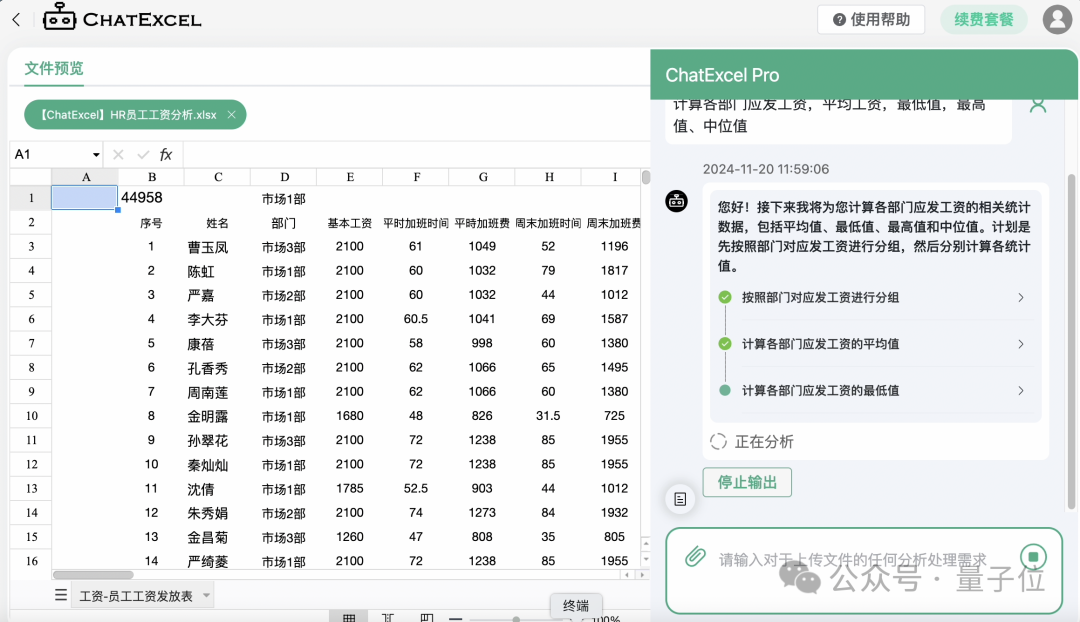This screenshot has height=622, width=1080.
Task: Click the 停止输出 stop output button
Action: pos(747,482)
